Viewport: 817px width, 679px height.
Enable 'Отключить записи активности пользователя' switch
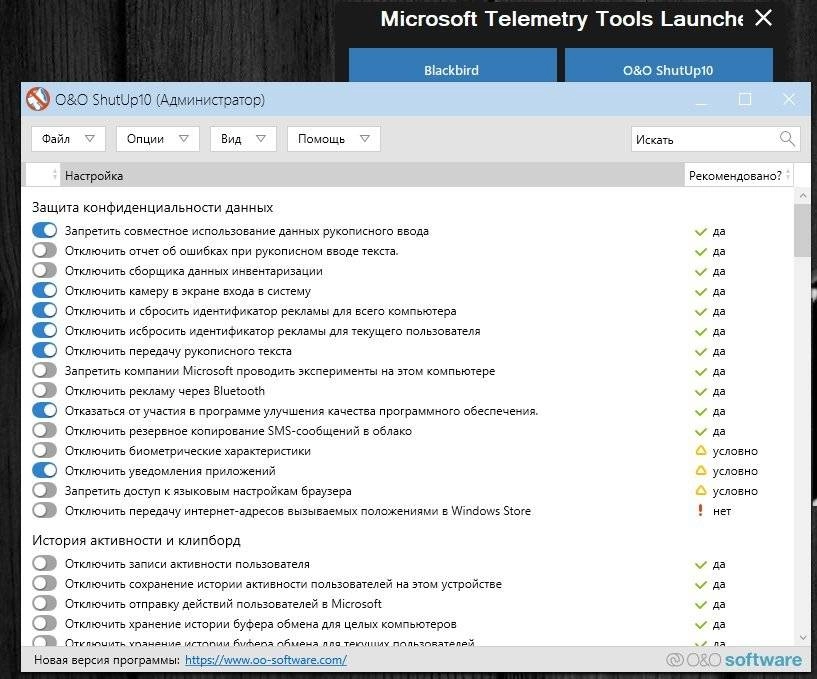tap(44, 563)
